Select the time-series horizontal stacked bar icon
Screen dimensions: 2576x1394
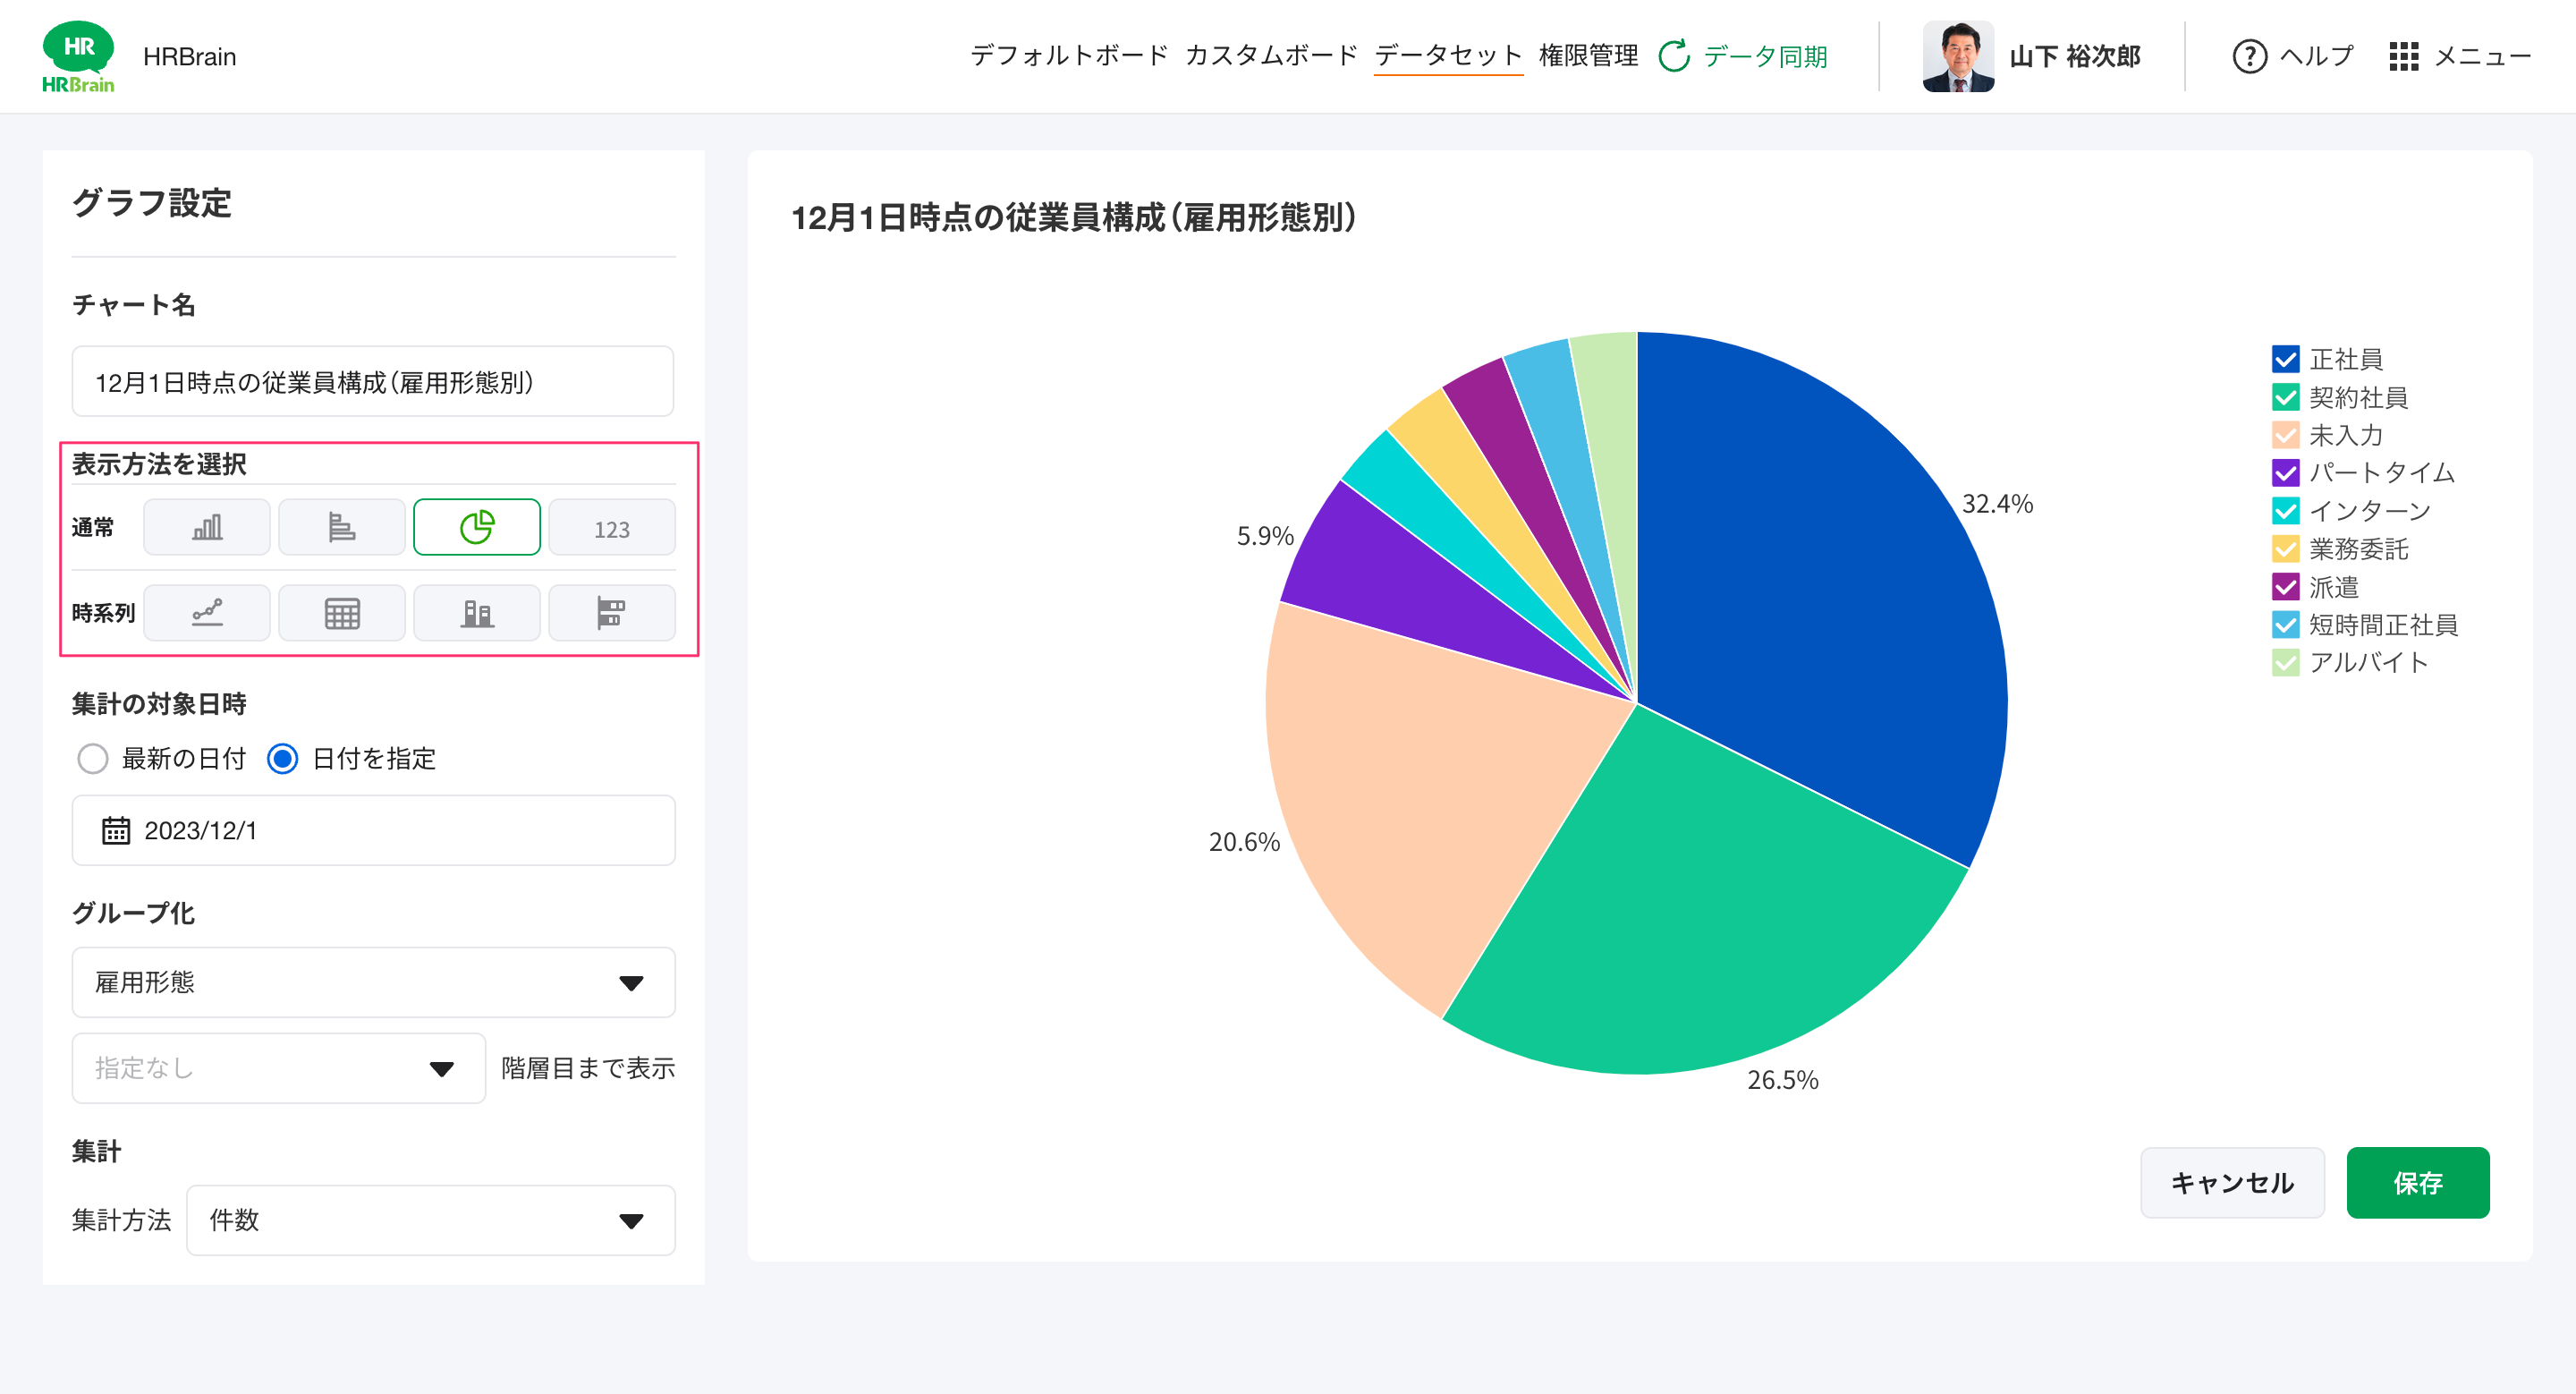pyautogui.click(x=611, y=612)
